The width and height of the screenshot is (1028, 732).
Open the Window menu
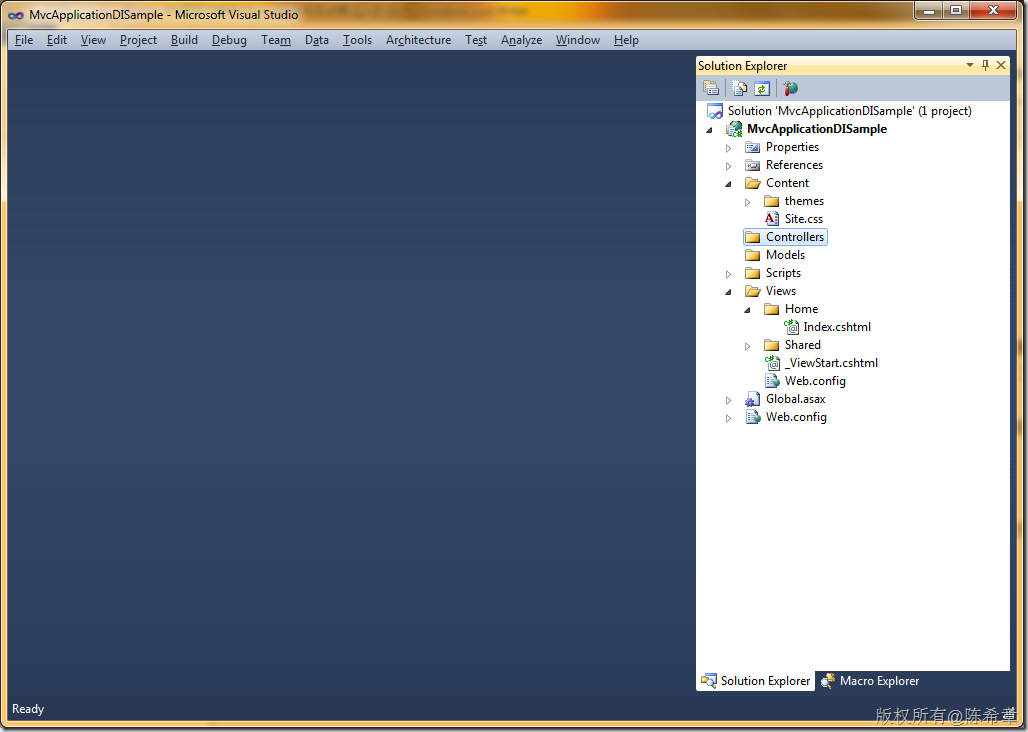tap(578, 40)
